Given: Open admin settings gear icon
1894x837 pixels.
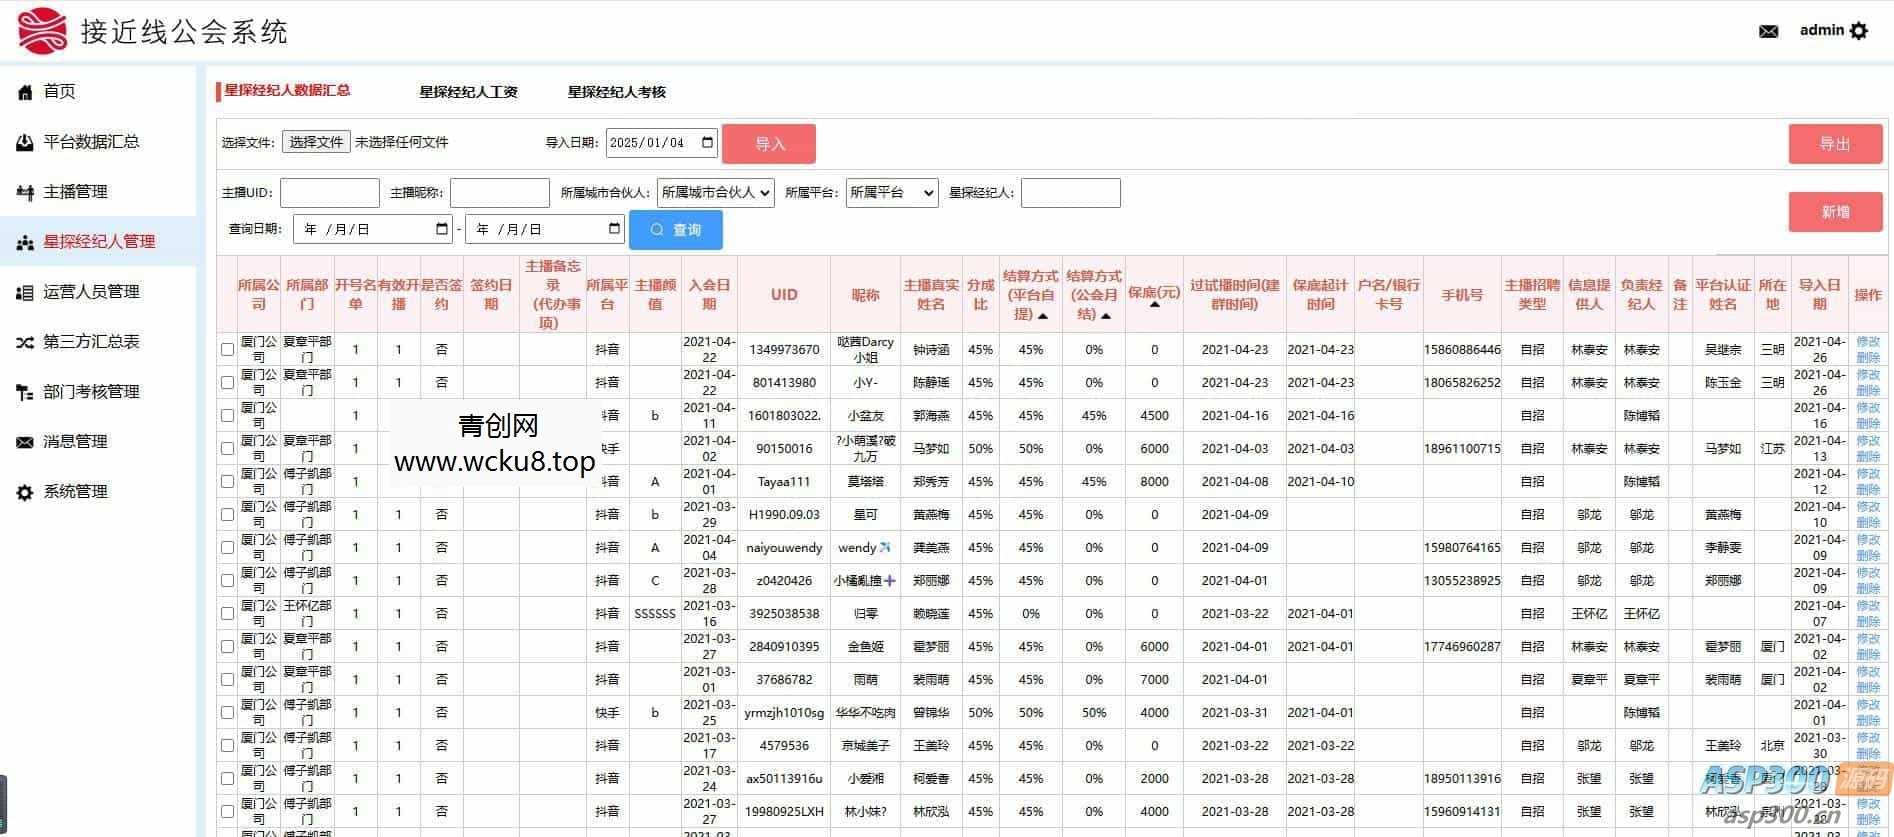Looking at the screenshot, I should tap(1859, 31).
